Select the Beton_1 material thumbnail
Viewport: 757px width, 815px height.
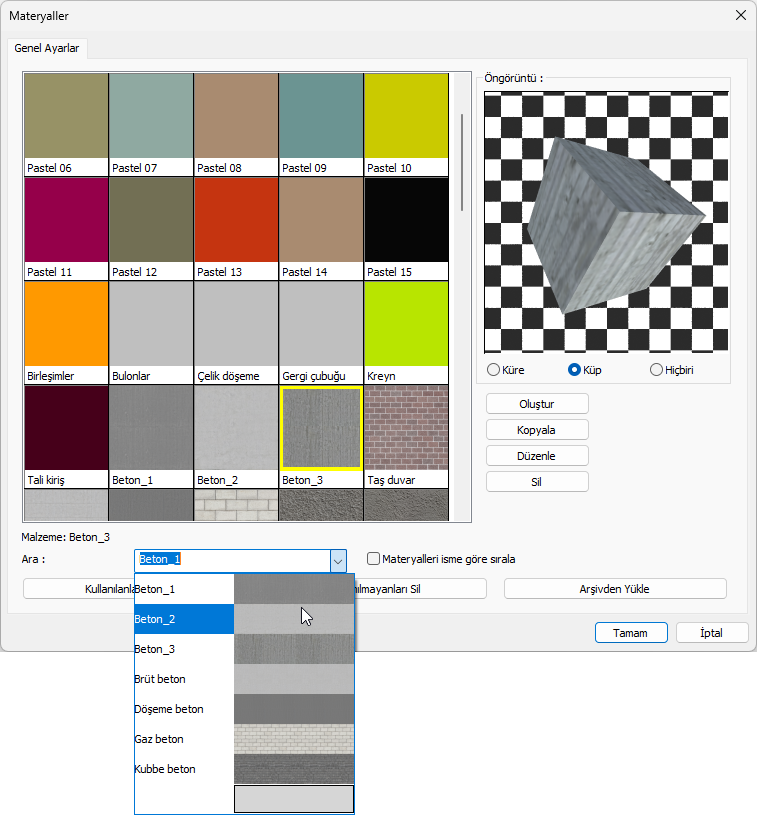[151, 428]
